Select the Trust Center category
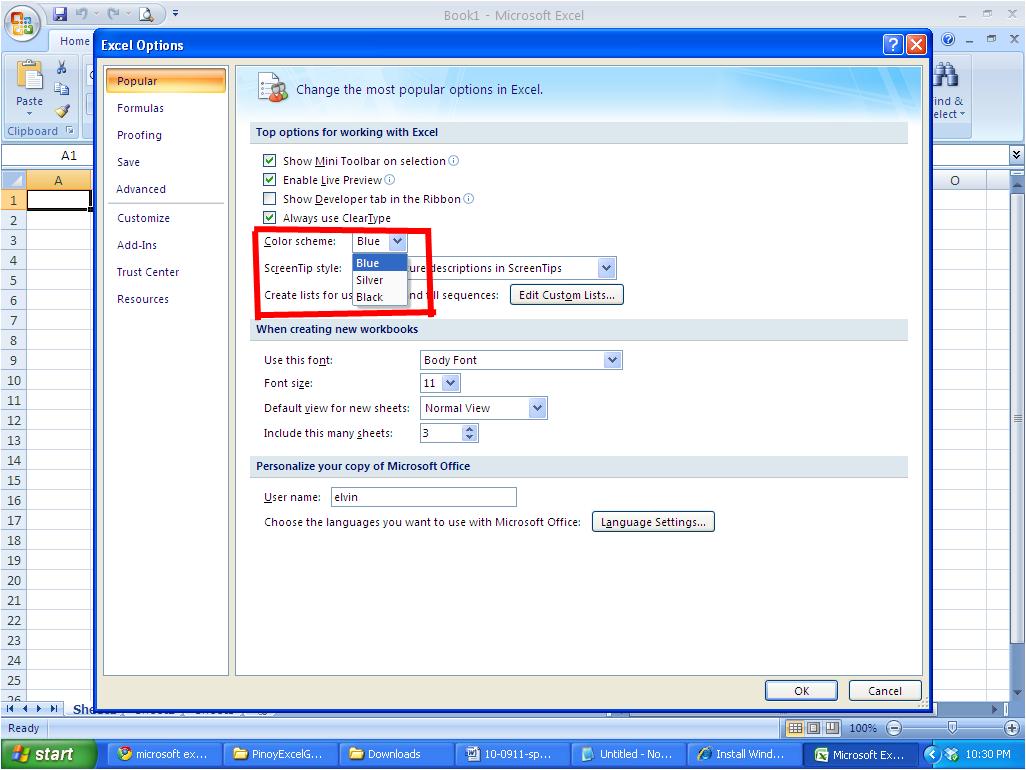Viewport: 1026px width, 770px height. pos(147,271)
